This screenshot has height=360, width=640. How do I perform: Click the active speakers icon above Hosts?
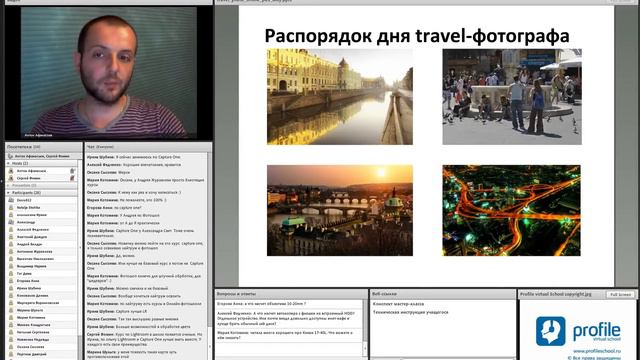click(10, 156)
